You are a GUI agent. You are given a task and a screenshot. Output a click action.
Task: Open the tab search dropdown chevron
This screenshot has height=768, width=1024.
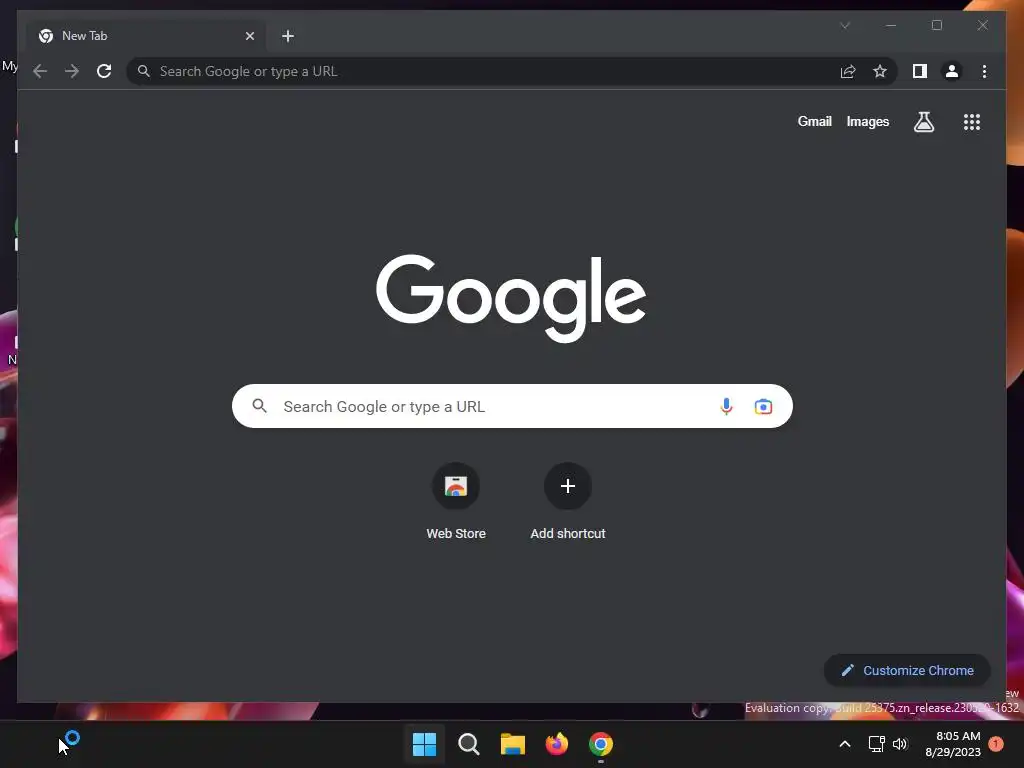[x=845, y=25]
